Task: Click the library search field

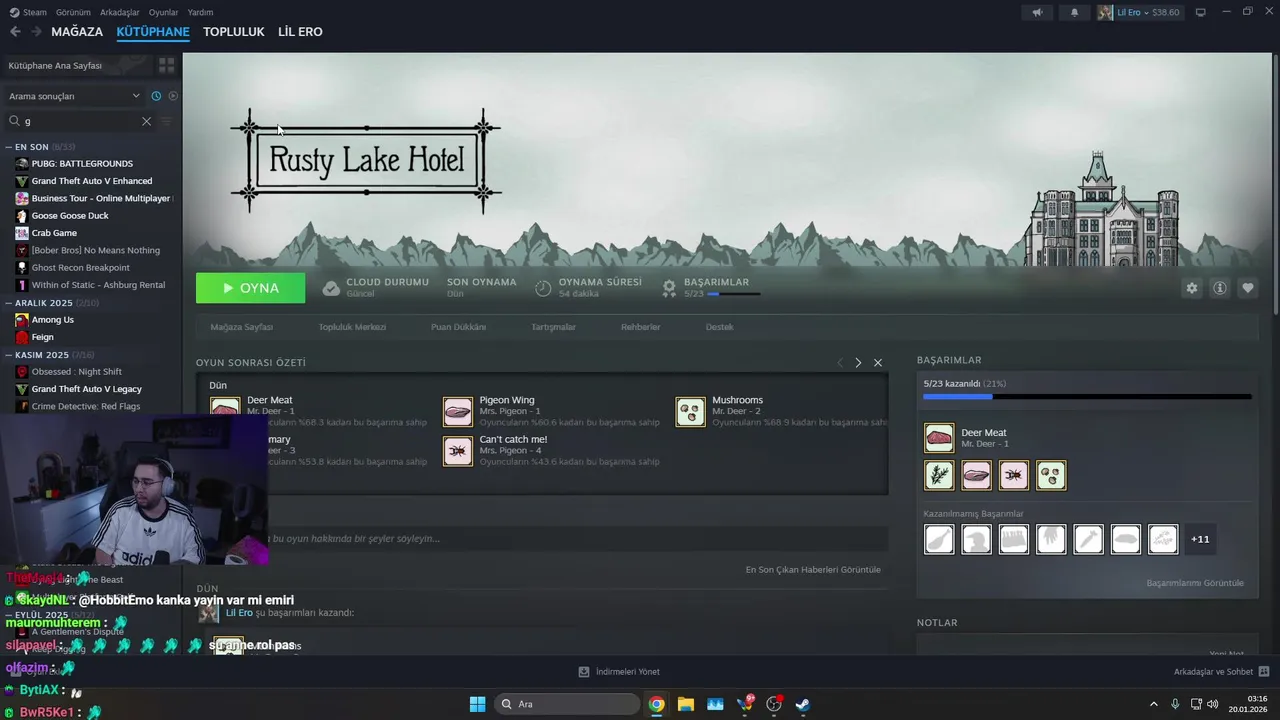Action: [x=80, y=121]
